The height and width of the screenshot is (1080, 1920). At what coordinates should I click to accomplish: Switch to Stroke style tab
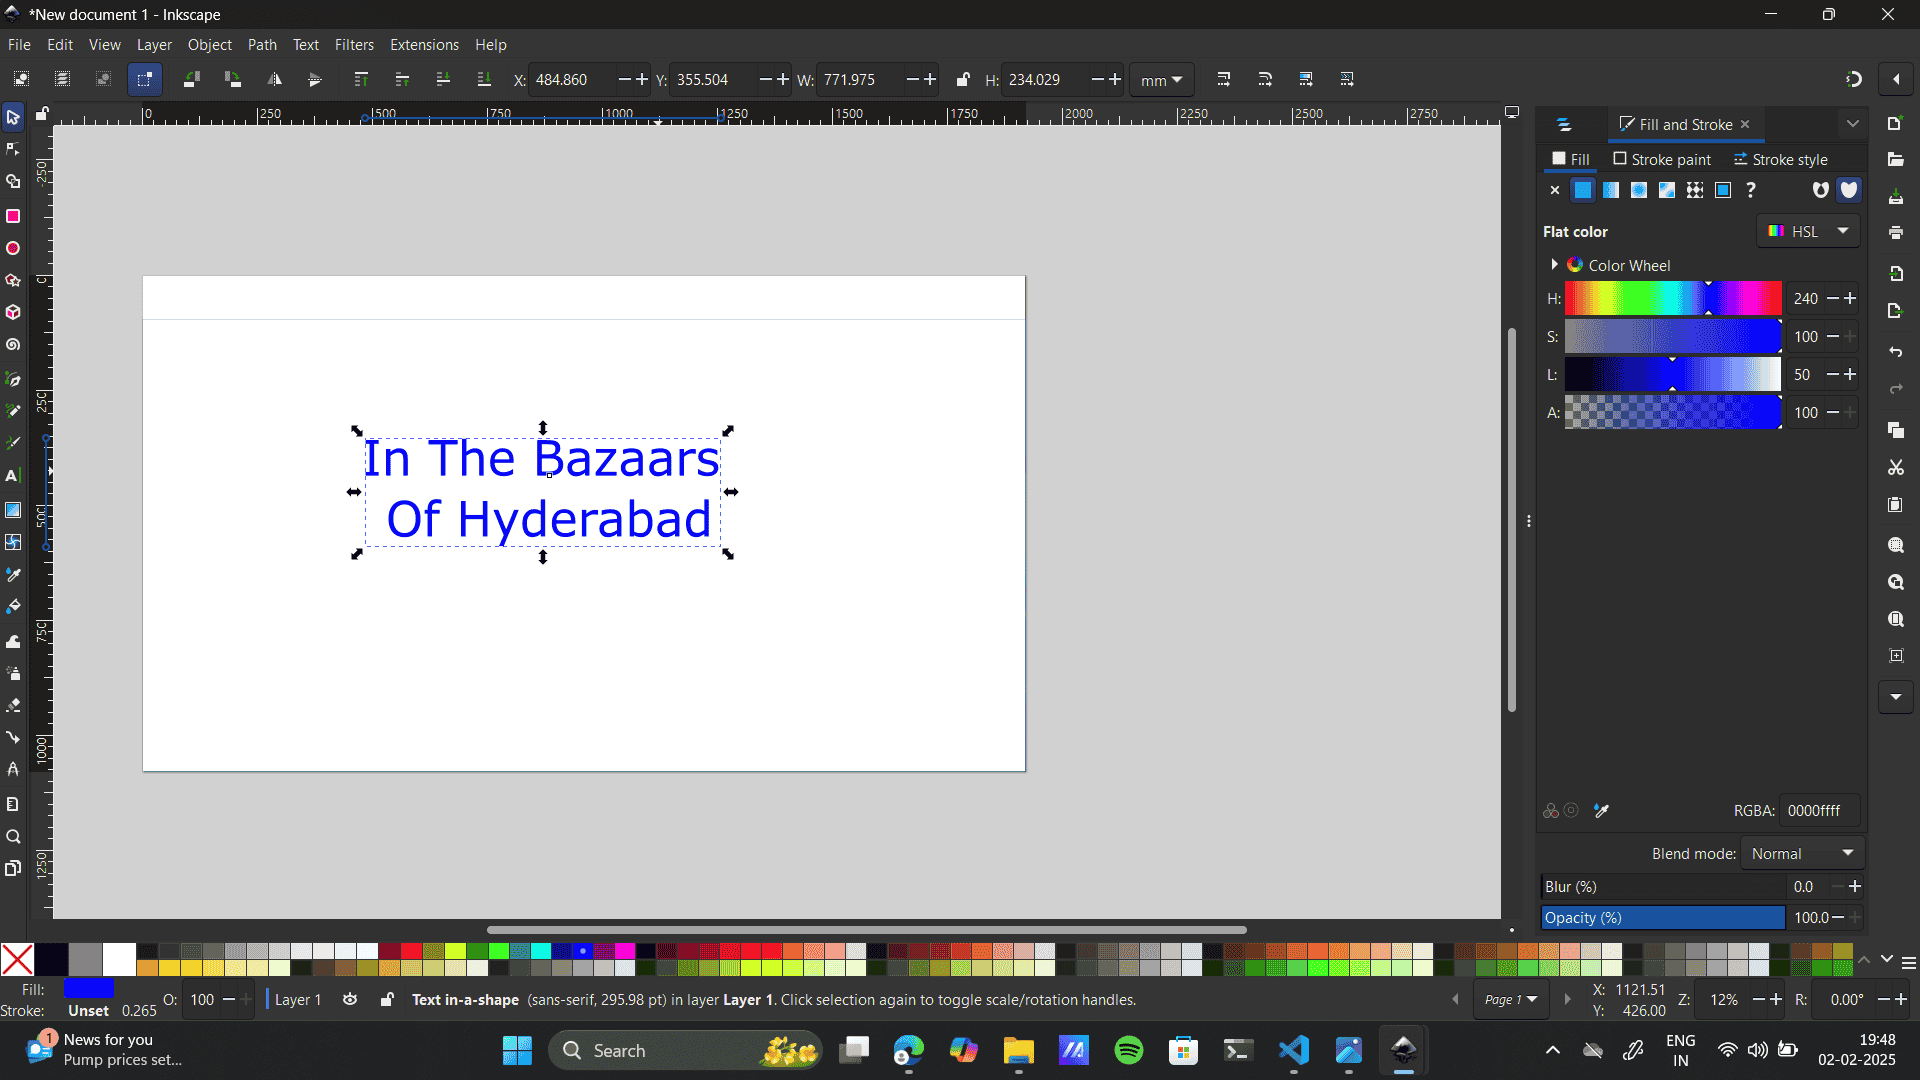point(1780,159)
